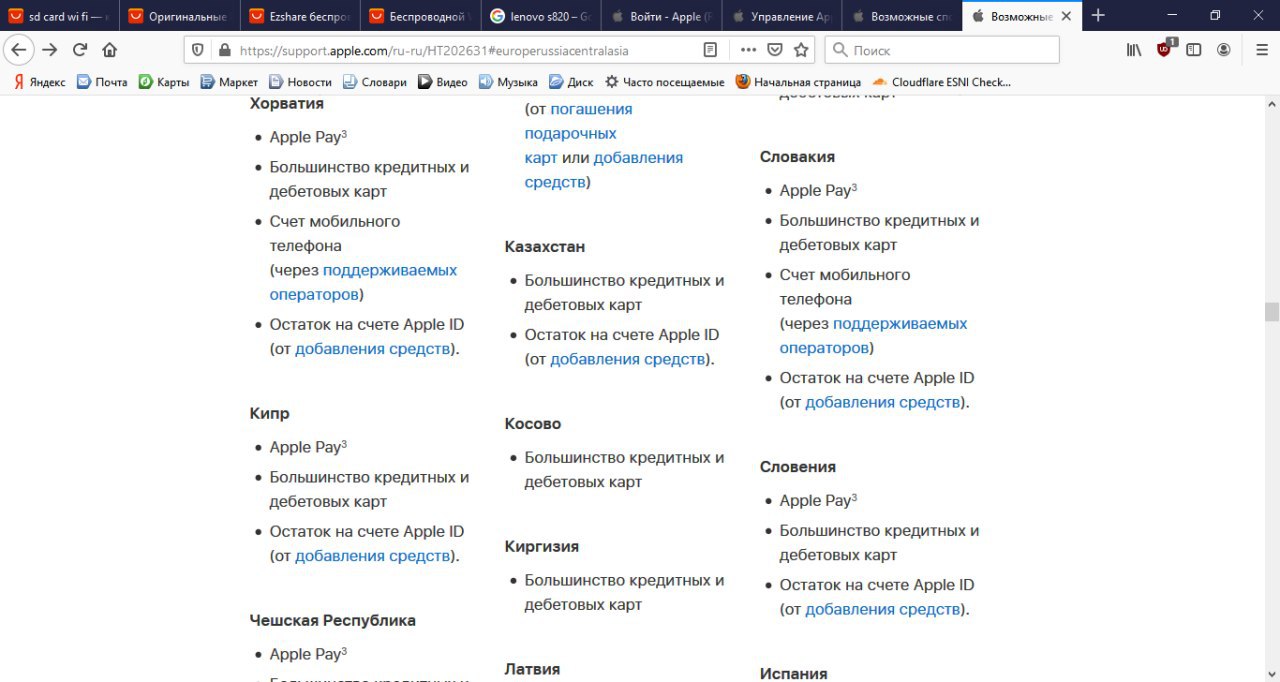The height and width of the screenshot is (682, 1280).
Task: Click the scrollbar down arrow
Action: pos(1272,673)
